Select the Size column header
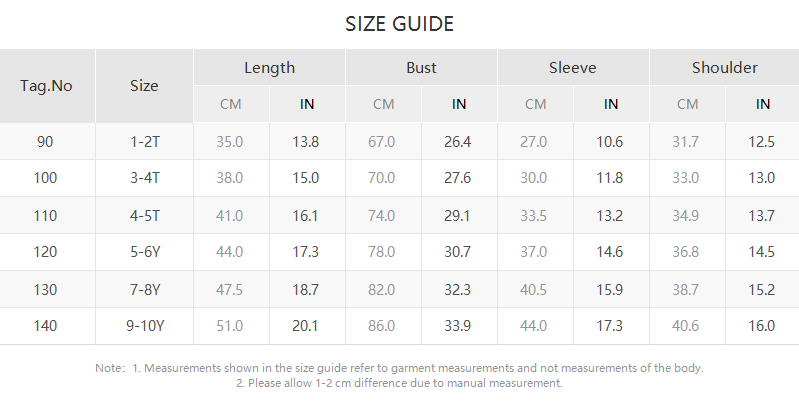The height and width of the screenshot is (403, 799). [144, 86]
